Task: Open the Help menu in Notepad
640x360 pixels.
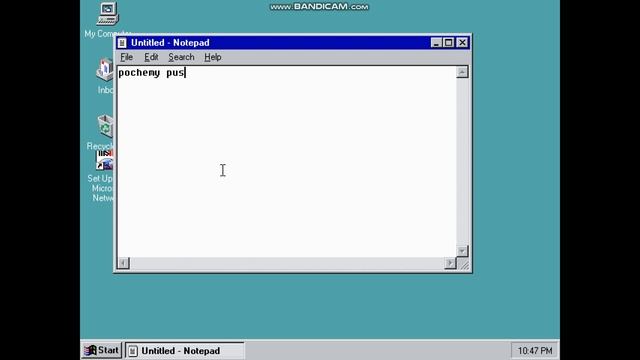Action: (213, 57)
